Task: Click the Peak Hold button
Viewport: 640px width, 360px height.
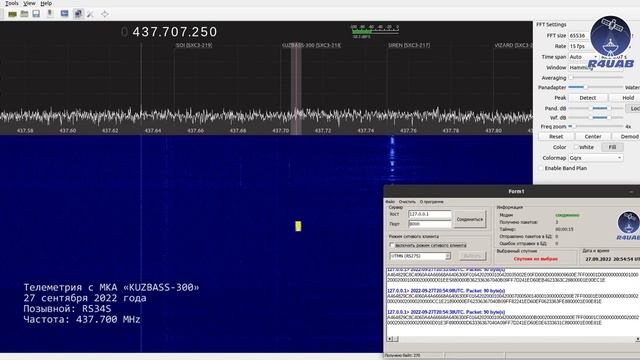Action: pos(625,98)
